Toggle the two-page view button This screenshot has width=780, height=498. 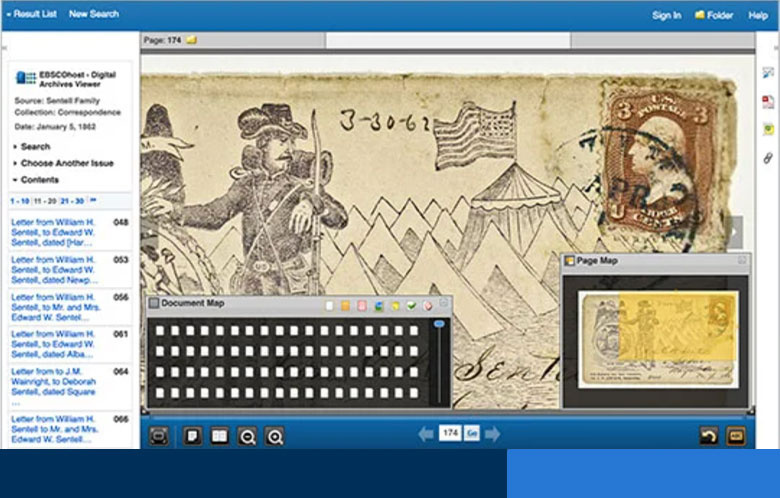(x=220, y=436)
